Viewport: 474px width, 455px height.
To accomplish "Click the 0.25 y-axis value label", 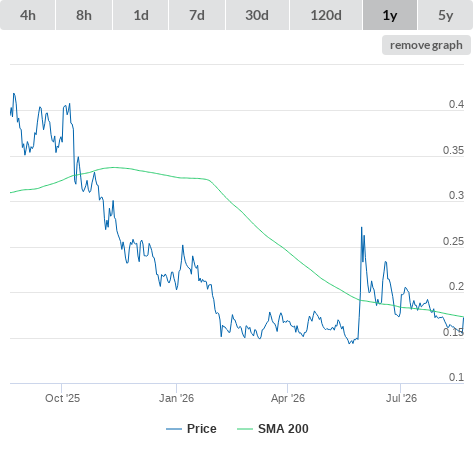I will [x=453, y=241].
